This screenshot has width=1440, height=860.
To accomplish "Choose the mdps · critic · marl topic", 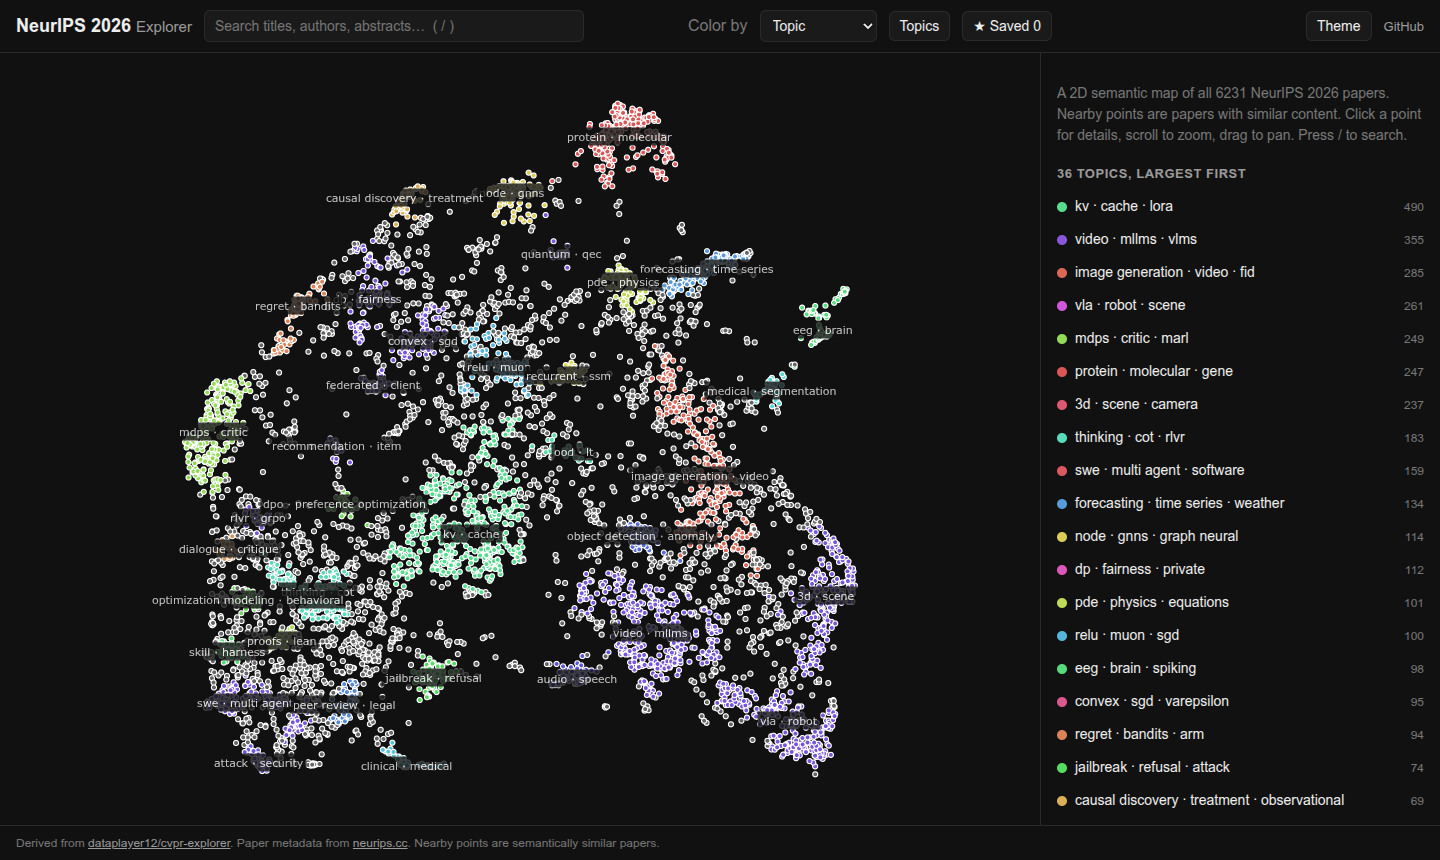I will coord(1240,338).
